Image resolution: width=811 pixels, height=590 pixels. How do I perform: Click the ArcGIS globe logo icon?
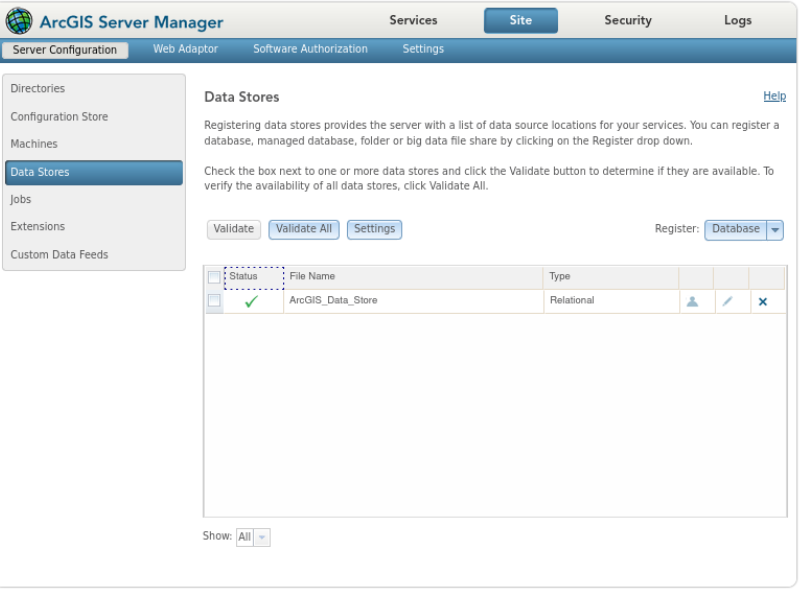tap(19, 21)
